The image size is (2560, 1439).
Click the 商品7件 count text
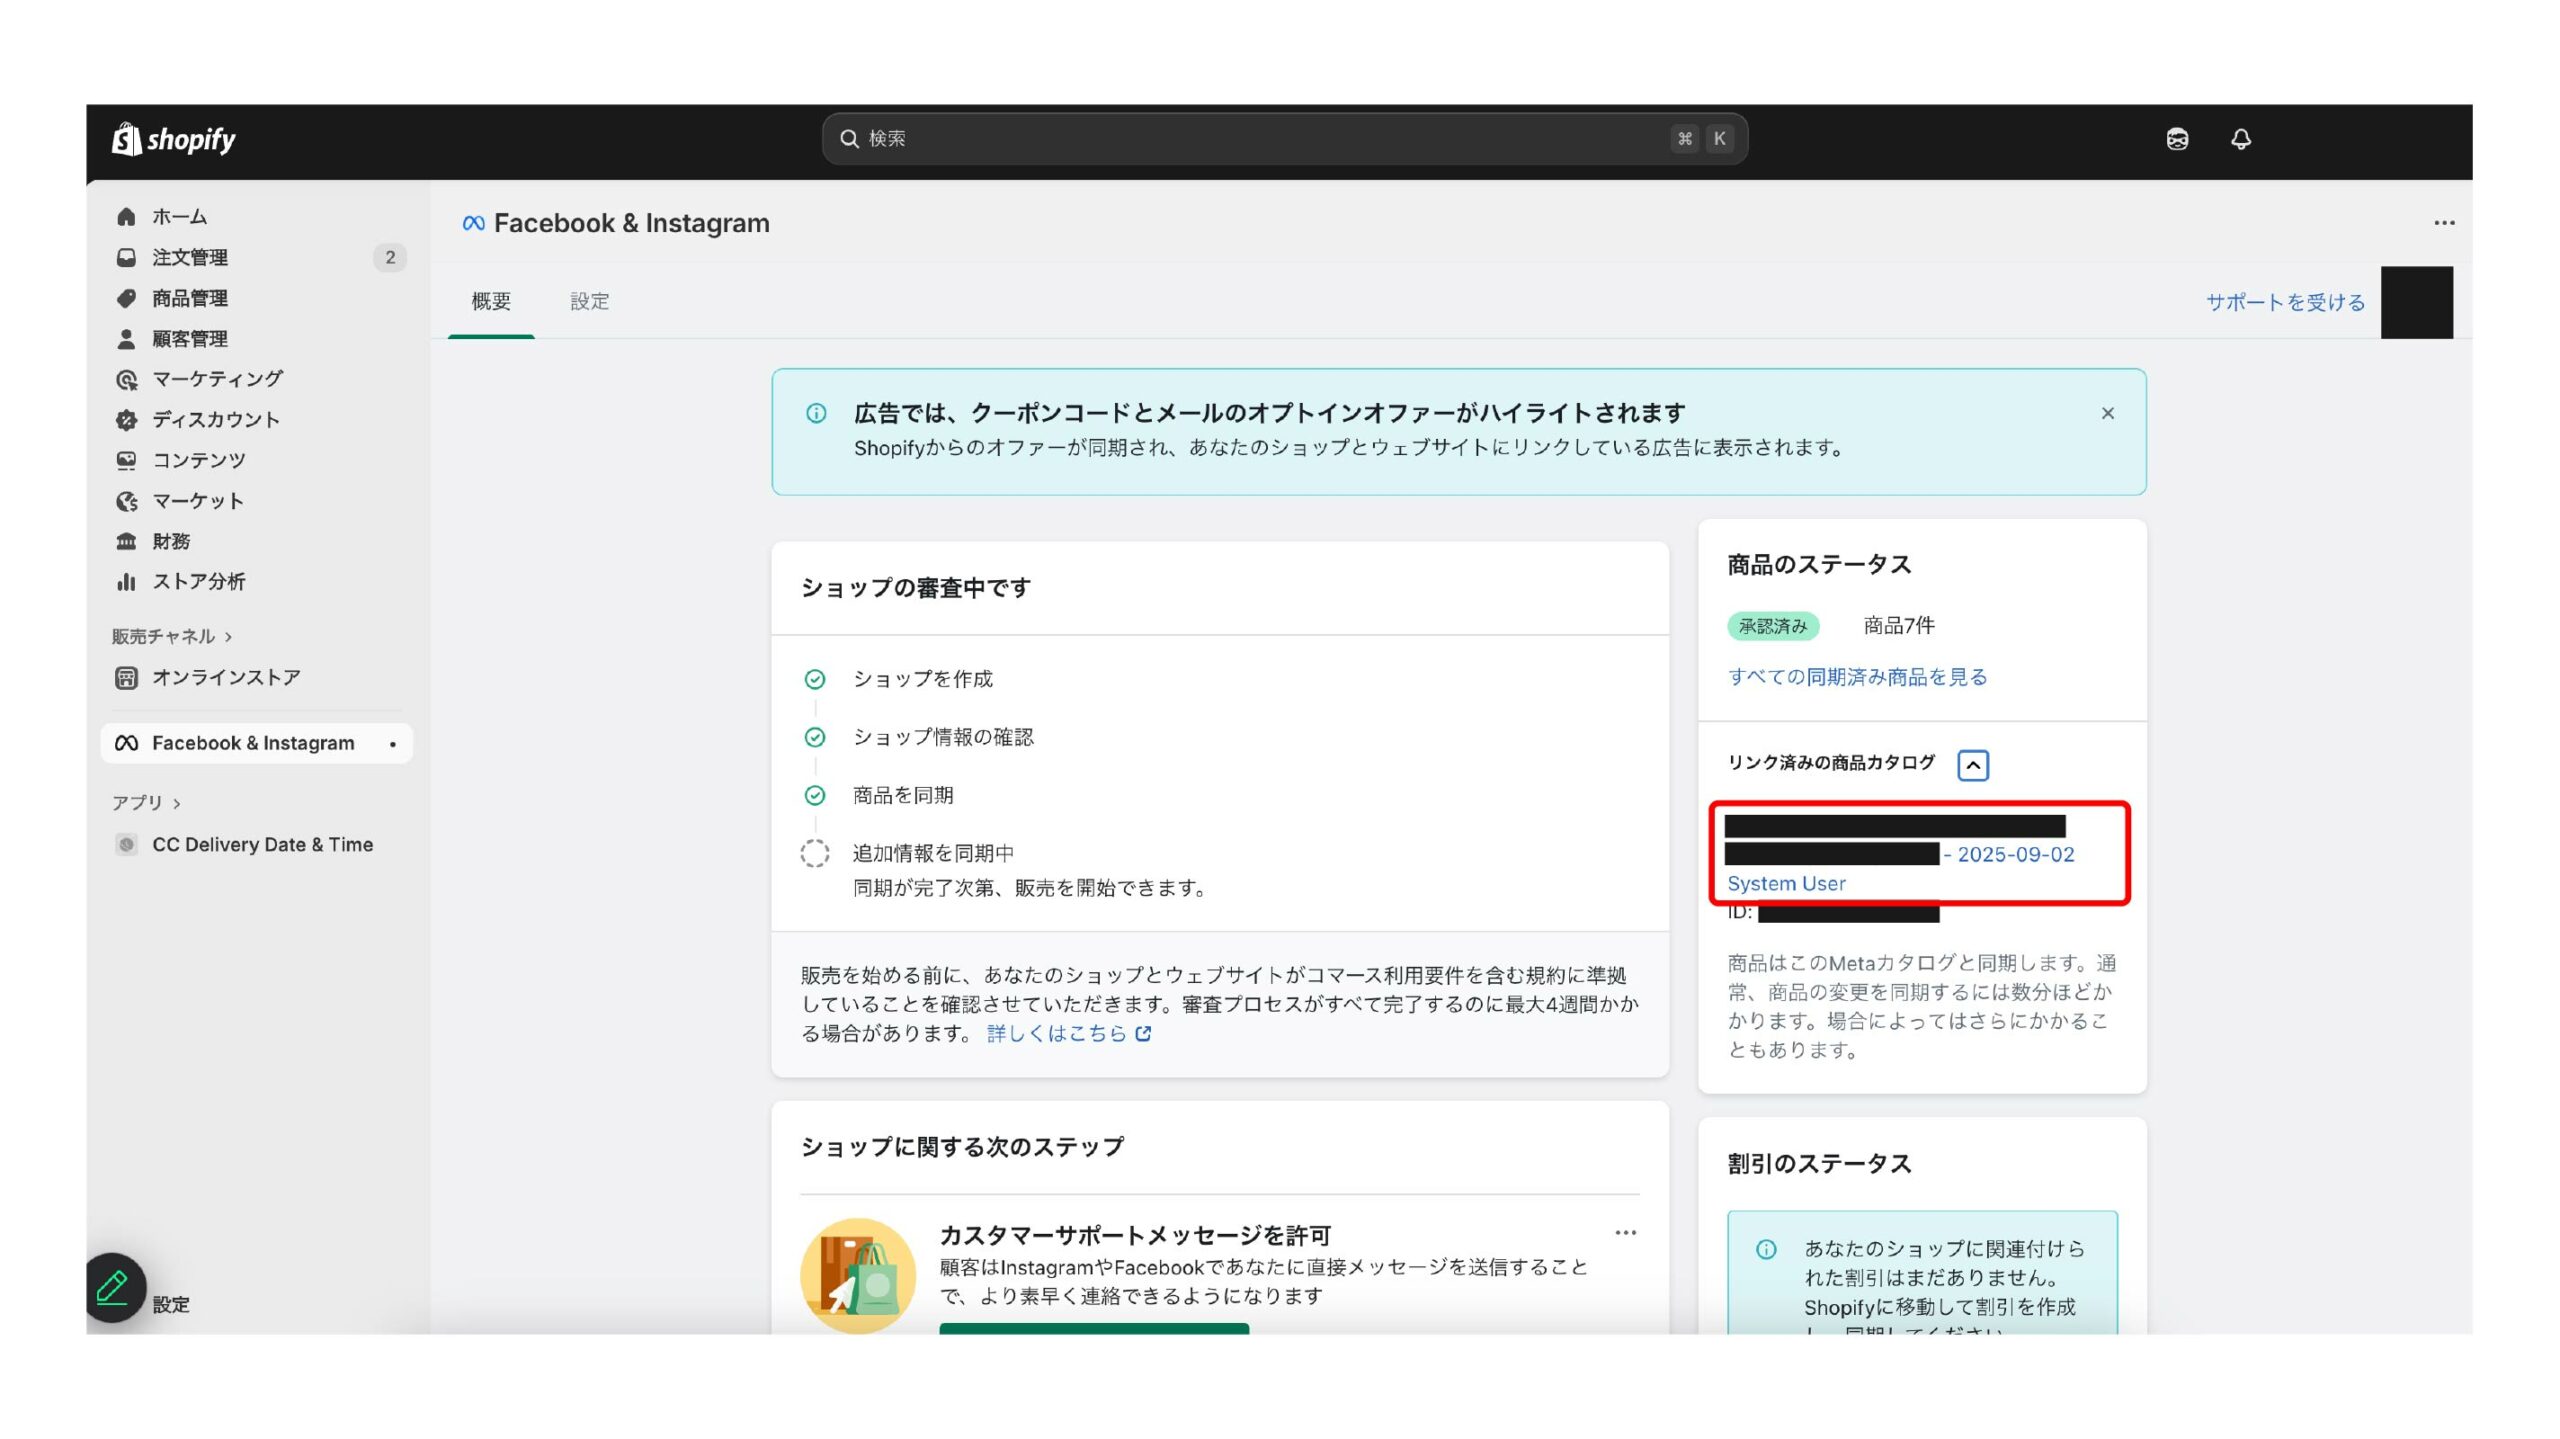[x=1898, y=625]
